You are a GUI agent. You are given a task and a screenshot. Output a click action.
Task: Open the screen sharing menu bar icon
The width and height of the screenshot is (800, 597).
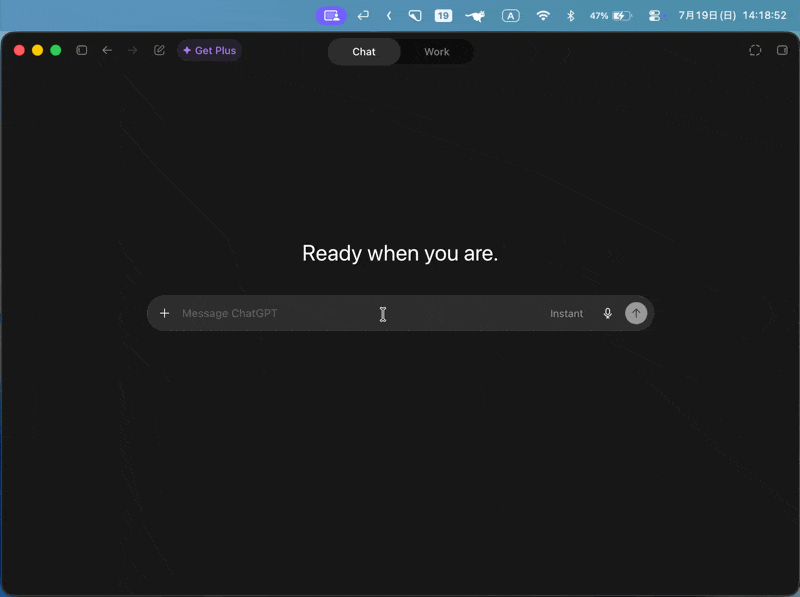(x=331, y=16)
